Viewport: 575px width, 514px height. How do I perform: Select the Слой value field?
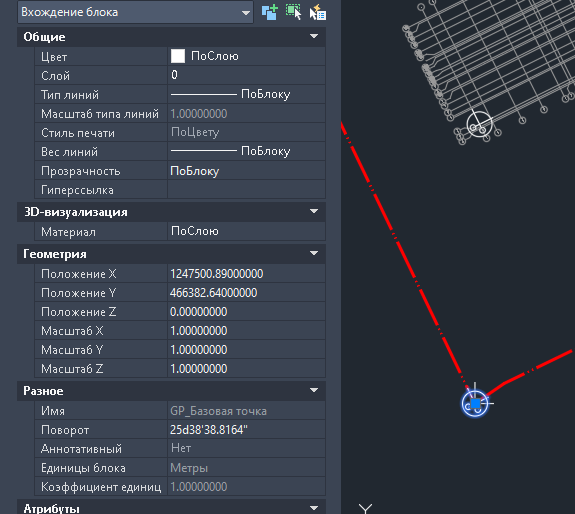click(246, 75)
